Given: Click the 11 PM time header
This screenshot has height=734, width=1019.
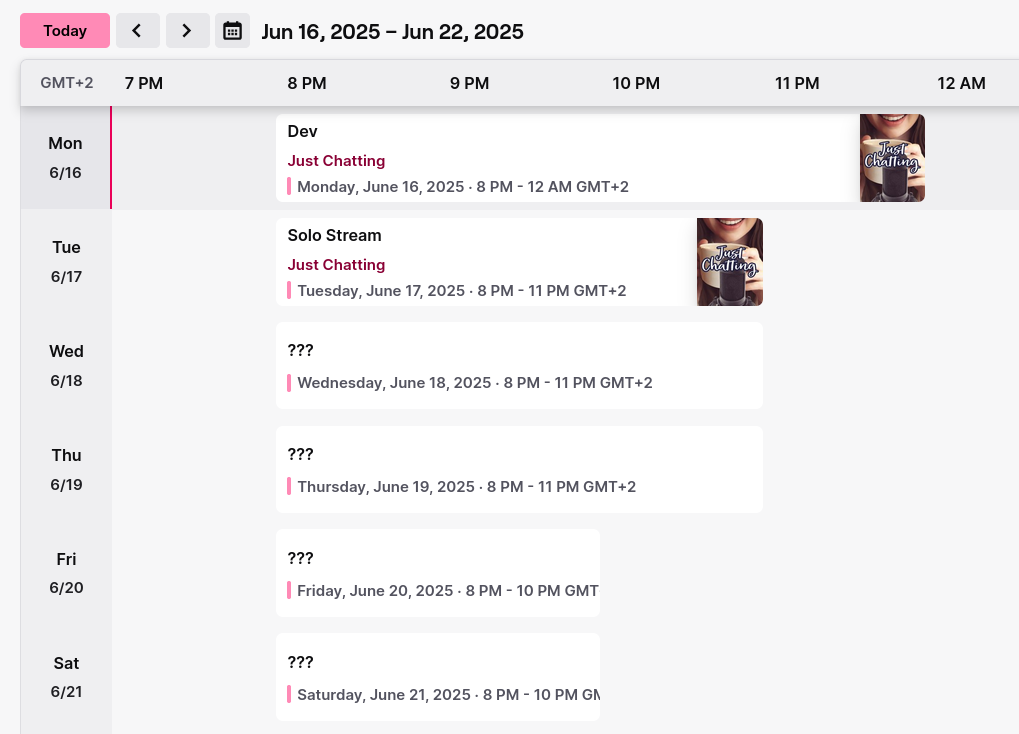Looking at the screenshot, I should pyautogui.click(x=797, y=83).
